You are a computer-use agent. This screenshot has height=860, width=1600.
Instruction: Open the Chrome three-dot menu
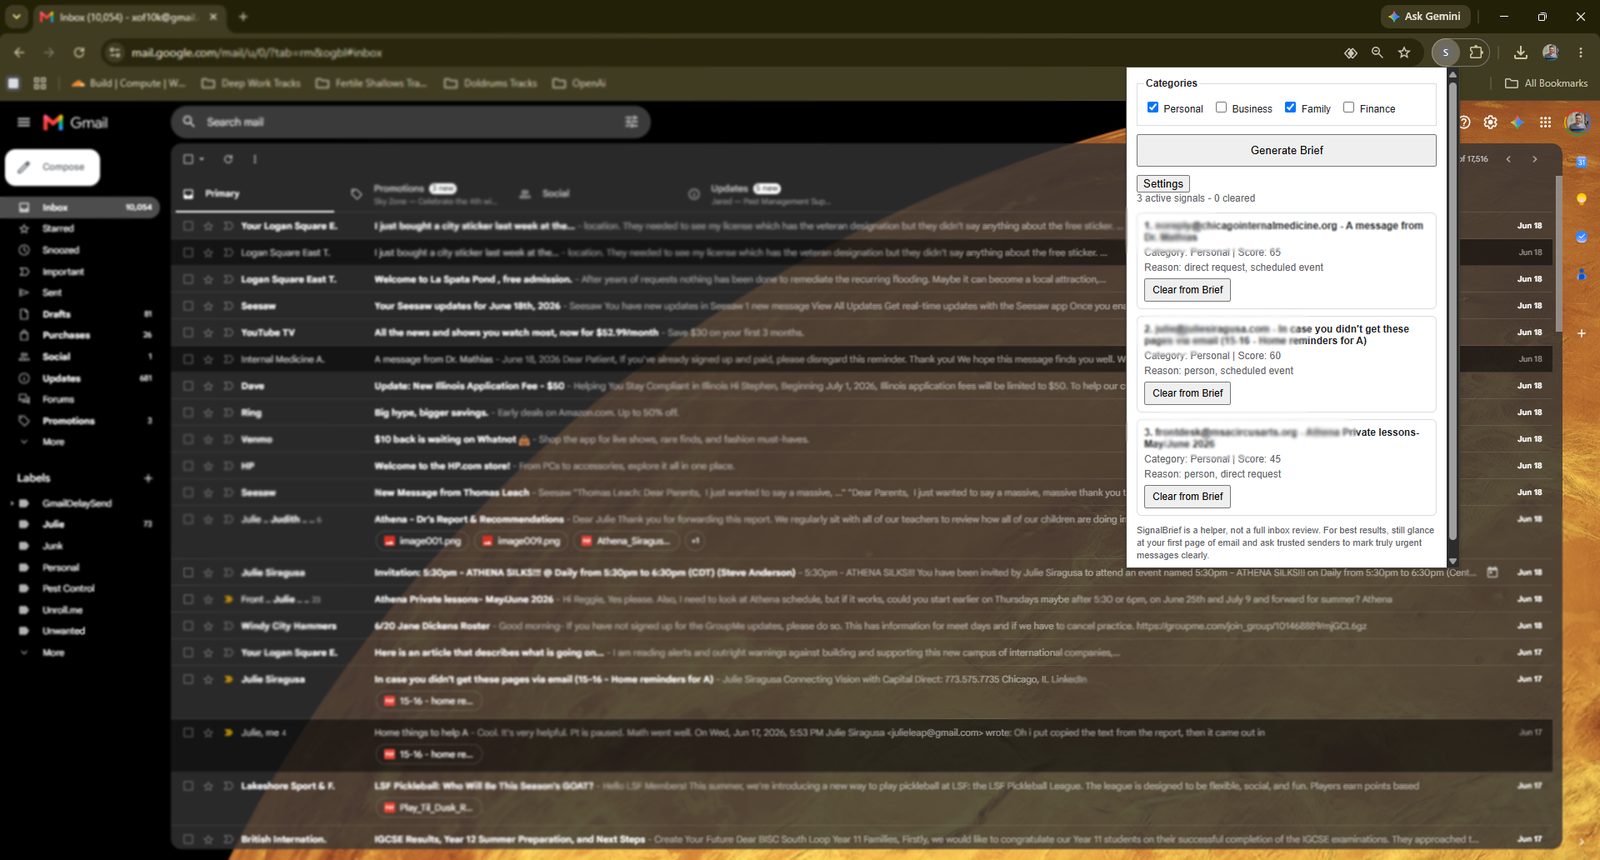1580,52
